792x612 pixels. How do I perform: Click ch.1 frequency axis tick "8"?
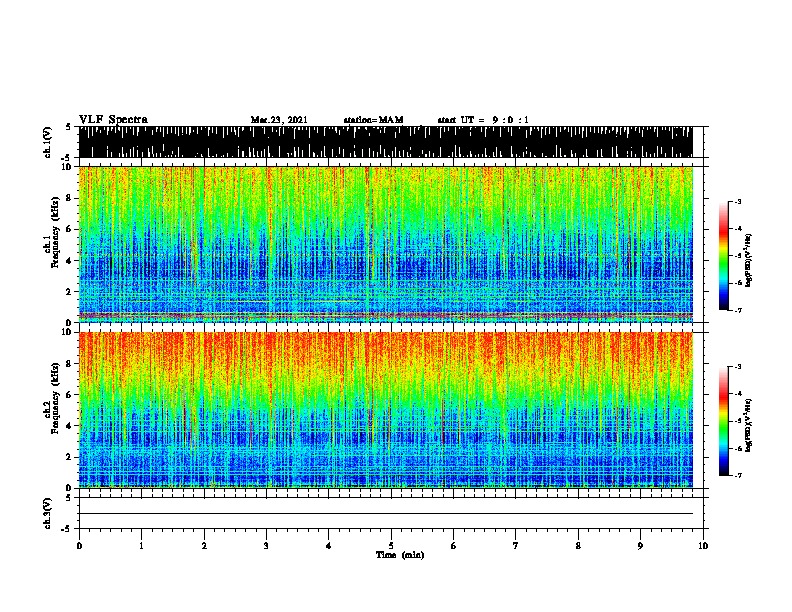[70, 198]
